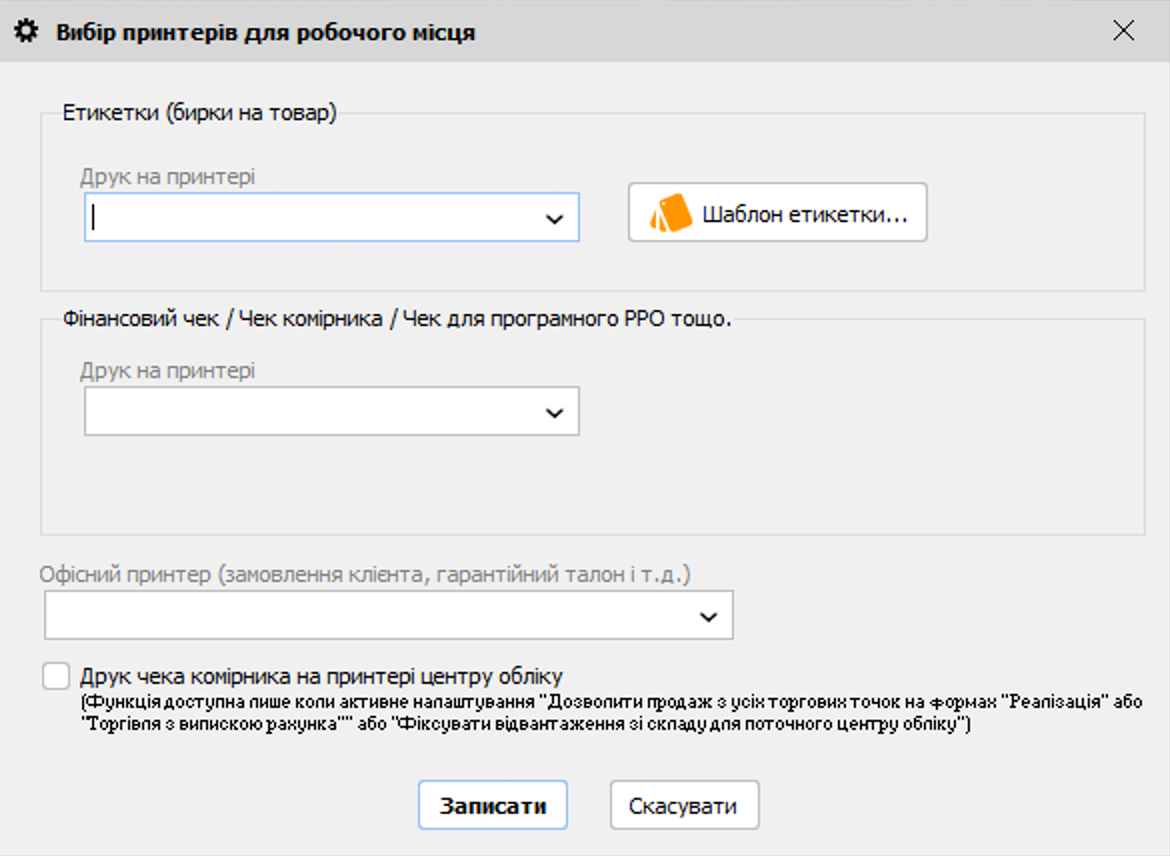Click the function availability note in parentheses

[610, 714]
